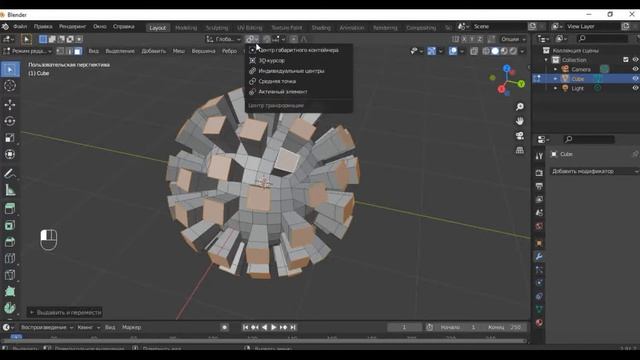640x360 pixels.
Task: Uncheck the Collection exclude checkbox
Action: [626, 60]
